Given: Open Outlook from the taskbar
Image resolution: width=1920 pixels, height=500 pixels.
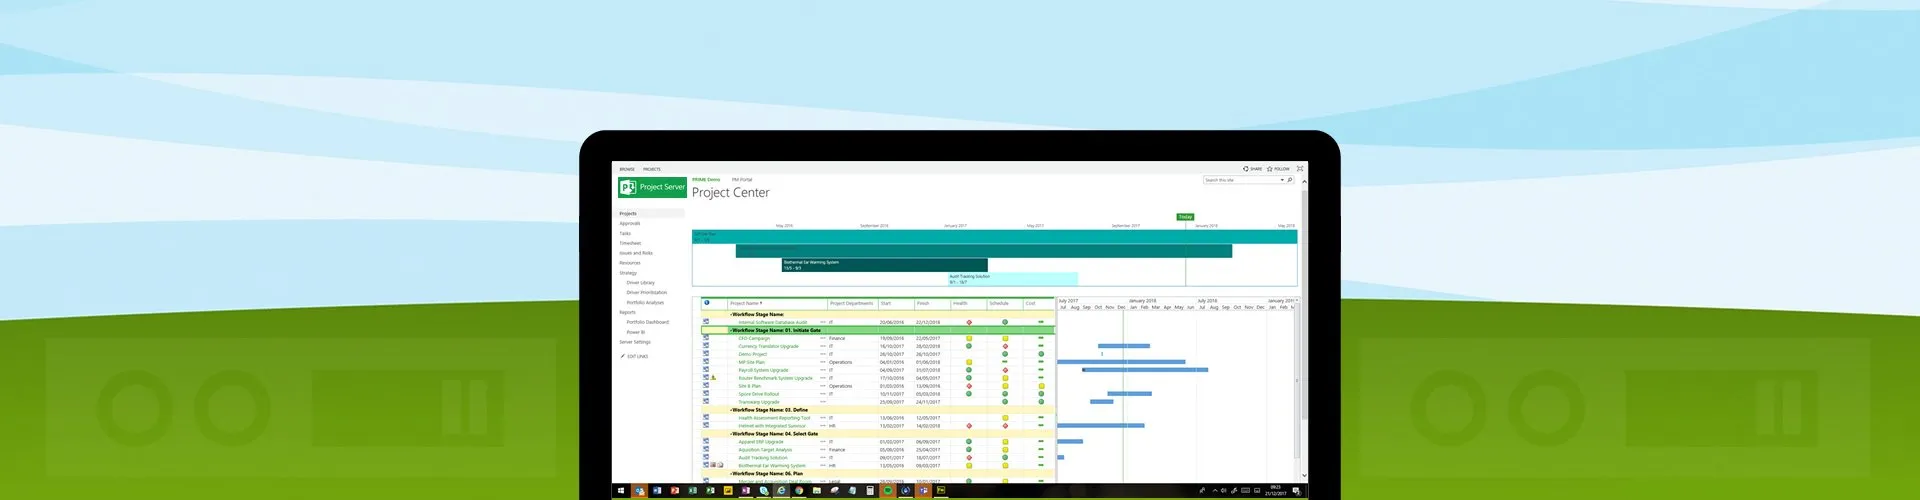Looking at the screenshot, I should (x=639, y=491).
